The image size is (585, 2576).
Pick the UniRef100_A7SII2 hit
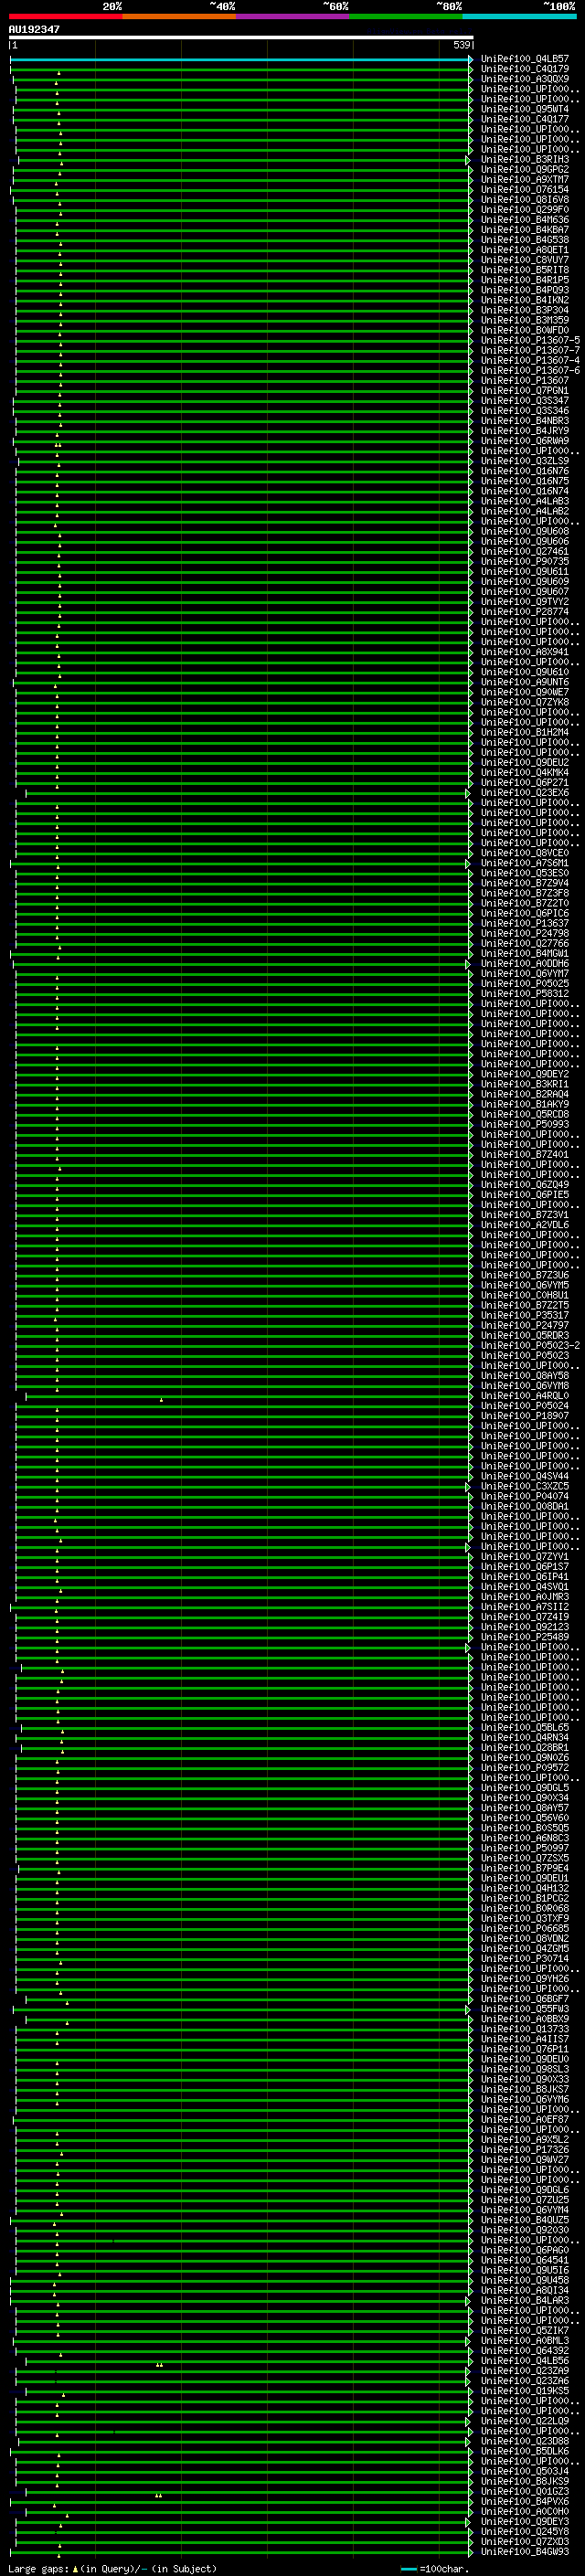pos(525,1607)
